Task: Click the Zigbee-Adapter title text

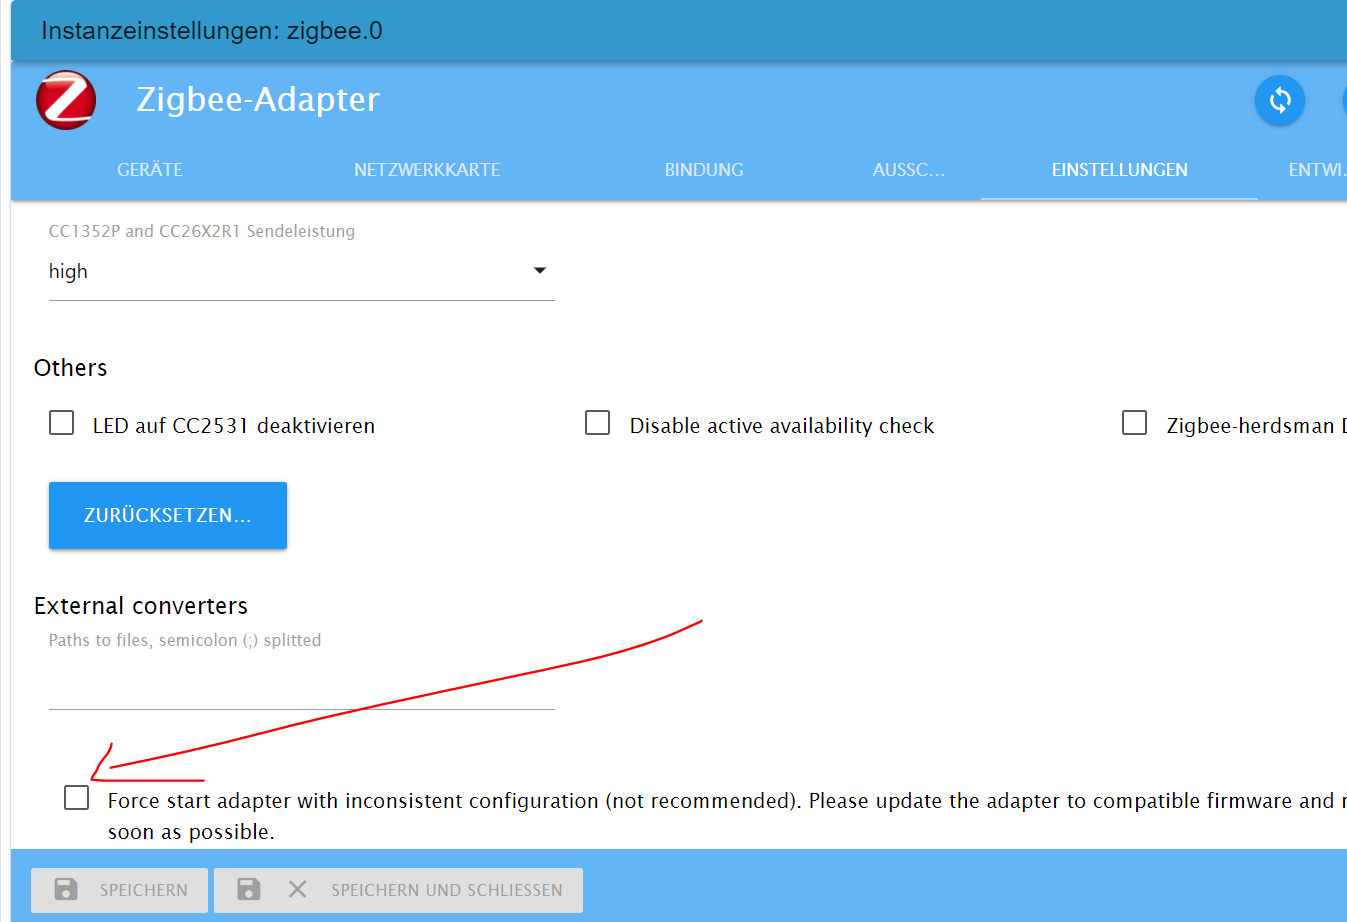Action: 258,99
